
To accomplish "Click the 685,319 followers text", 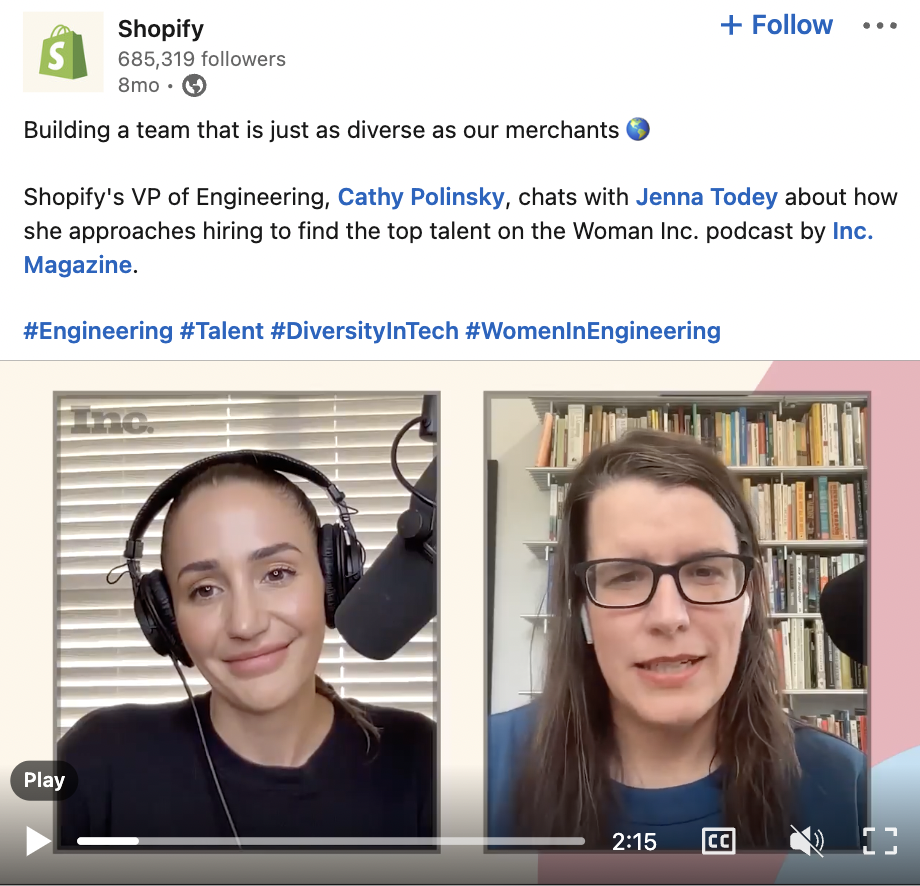I will [x=201, y=59].
